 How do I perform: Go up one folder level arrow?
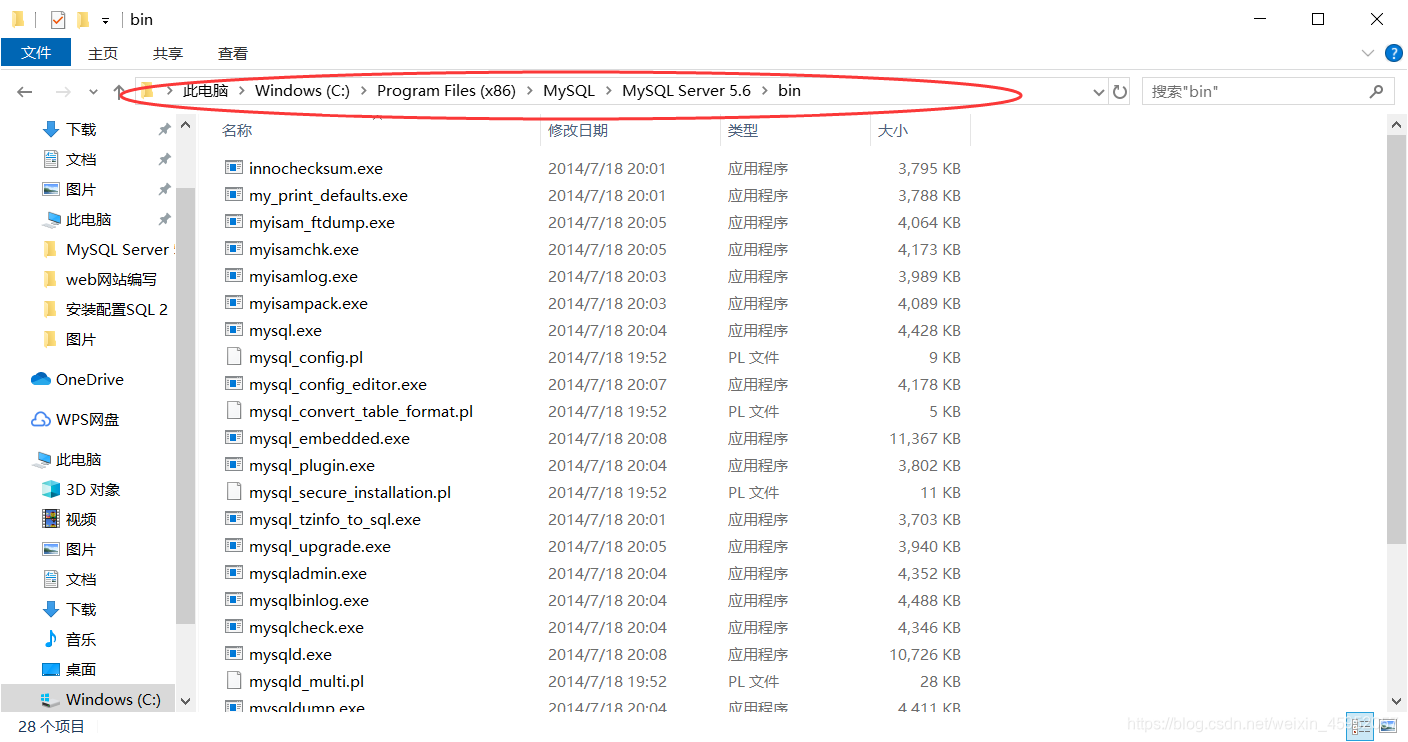(120, 91)
